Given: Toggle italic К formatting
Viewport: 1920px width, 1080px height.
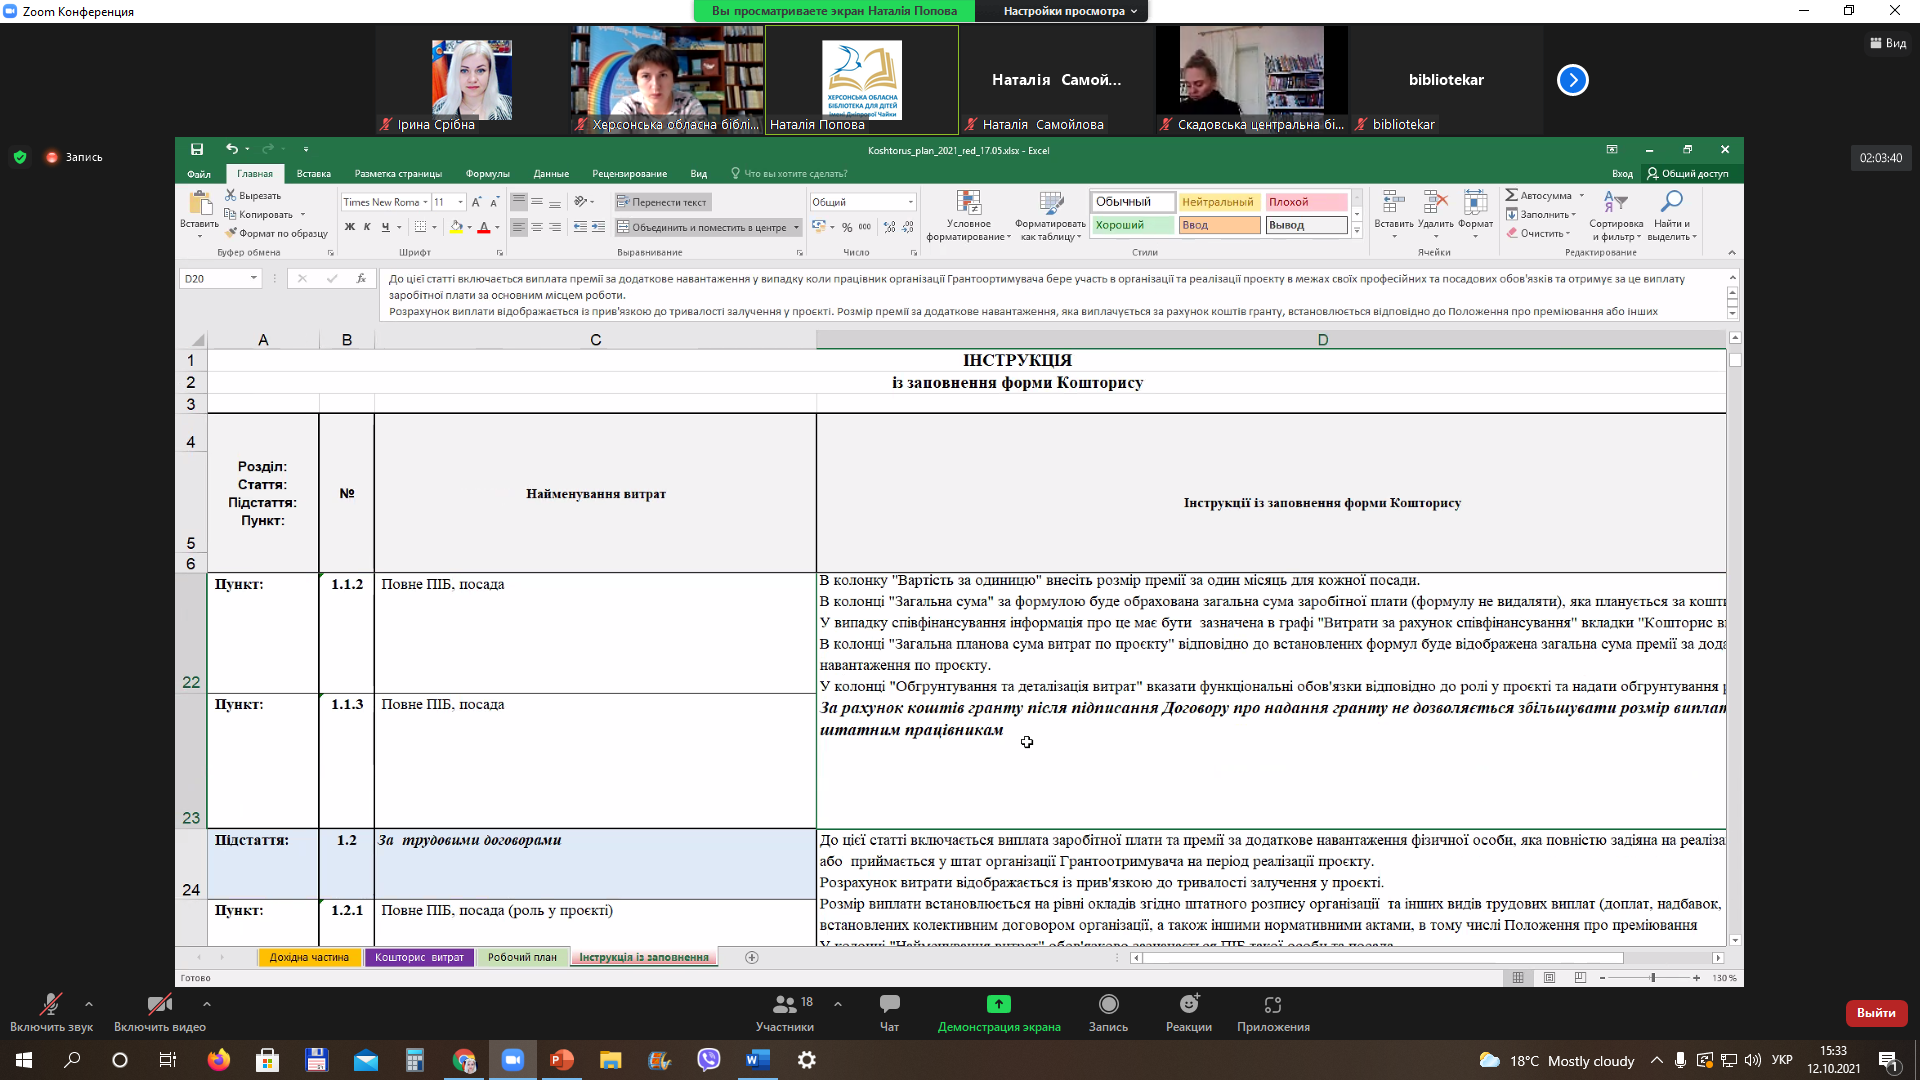Looking at the screenshot, I should click(367, 227).
